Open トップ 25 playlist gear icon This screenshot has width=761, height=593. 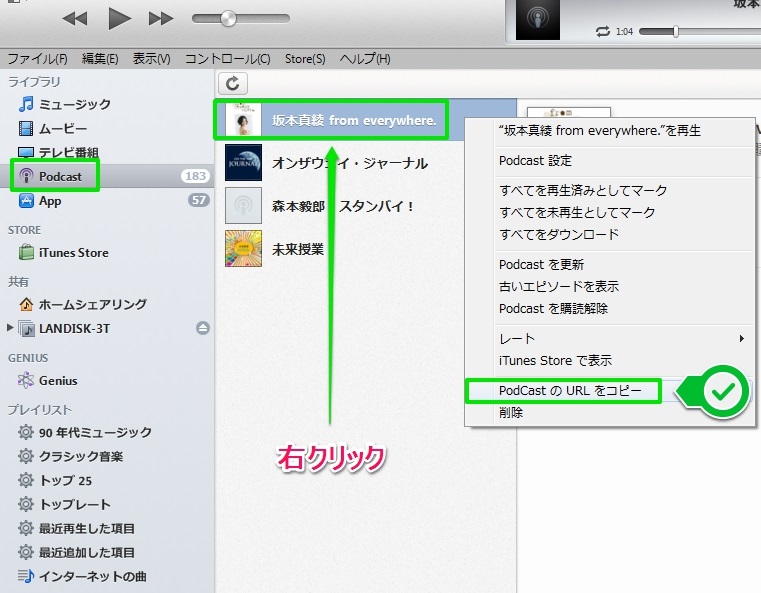click(x=26, y=480)
